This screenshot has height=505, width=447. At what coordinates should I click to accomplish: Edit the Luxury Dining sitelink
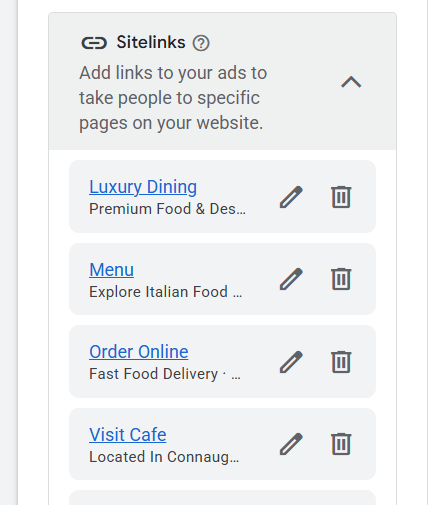tap(291, 197)
